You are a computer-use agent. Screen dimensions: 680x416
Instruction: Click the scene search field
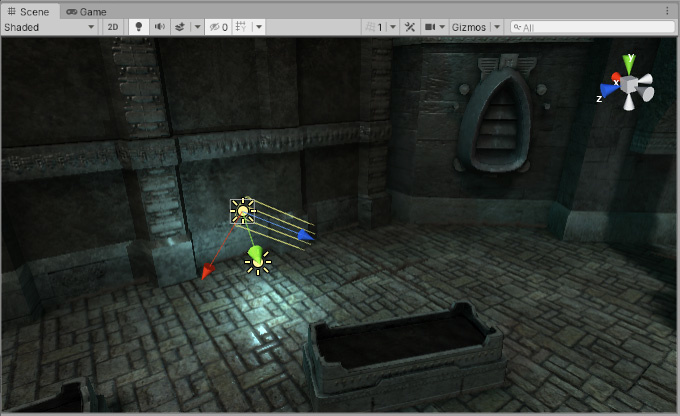[590, 27]
